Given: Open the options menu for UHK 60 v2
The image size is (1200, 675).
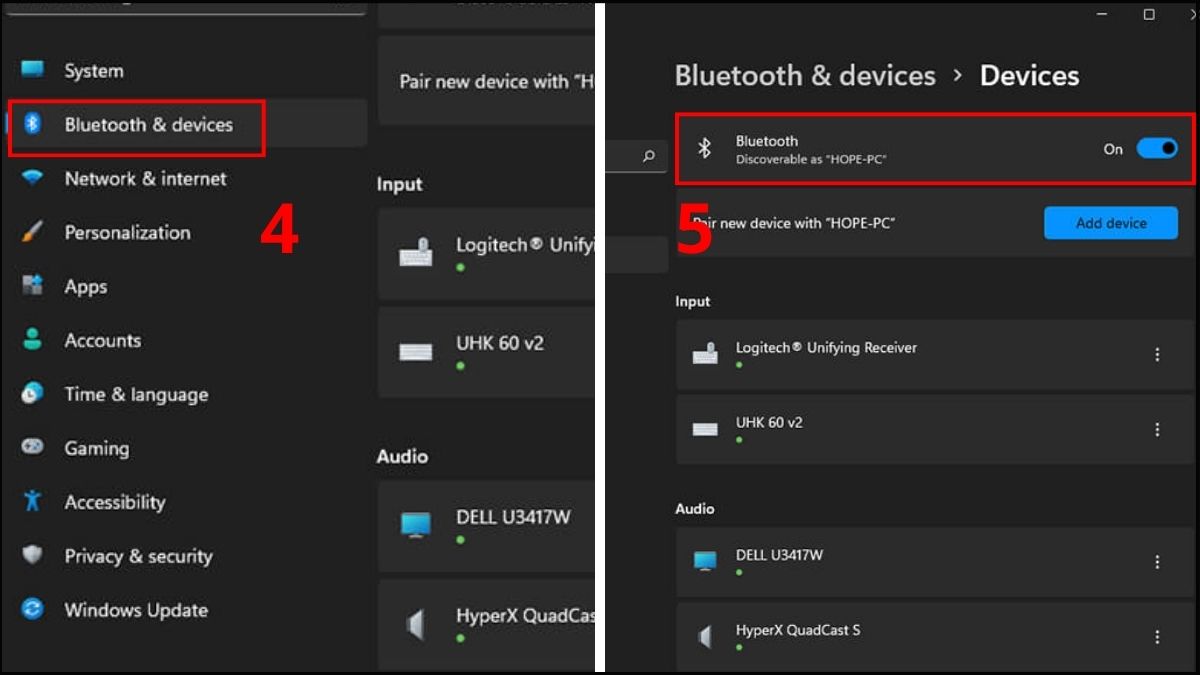Looking at the screenshot, I should coord(1158,430).
